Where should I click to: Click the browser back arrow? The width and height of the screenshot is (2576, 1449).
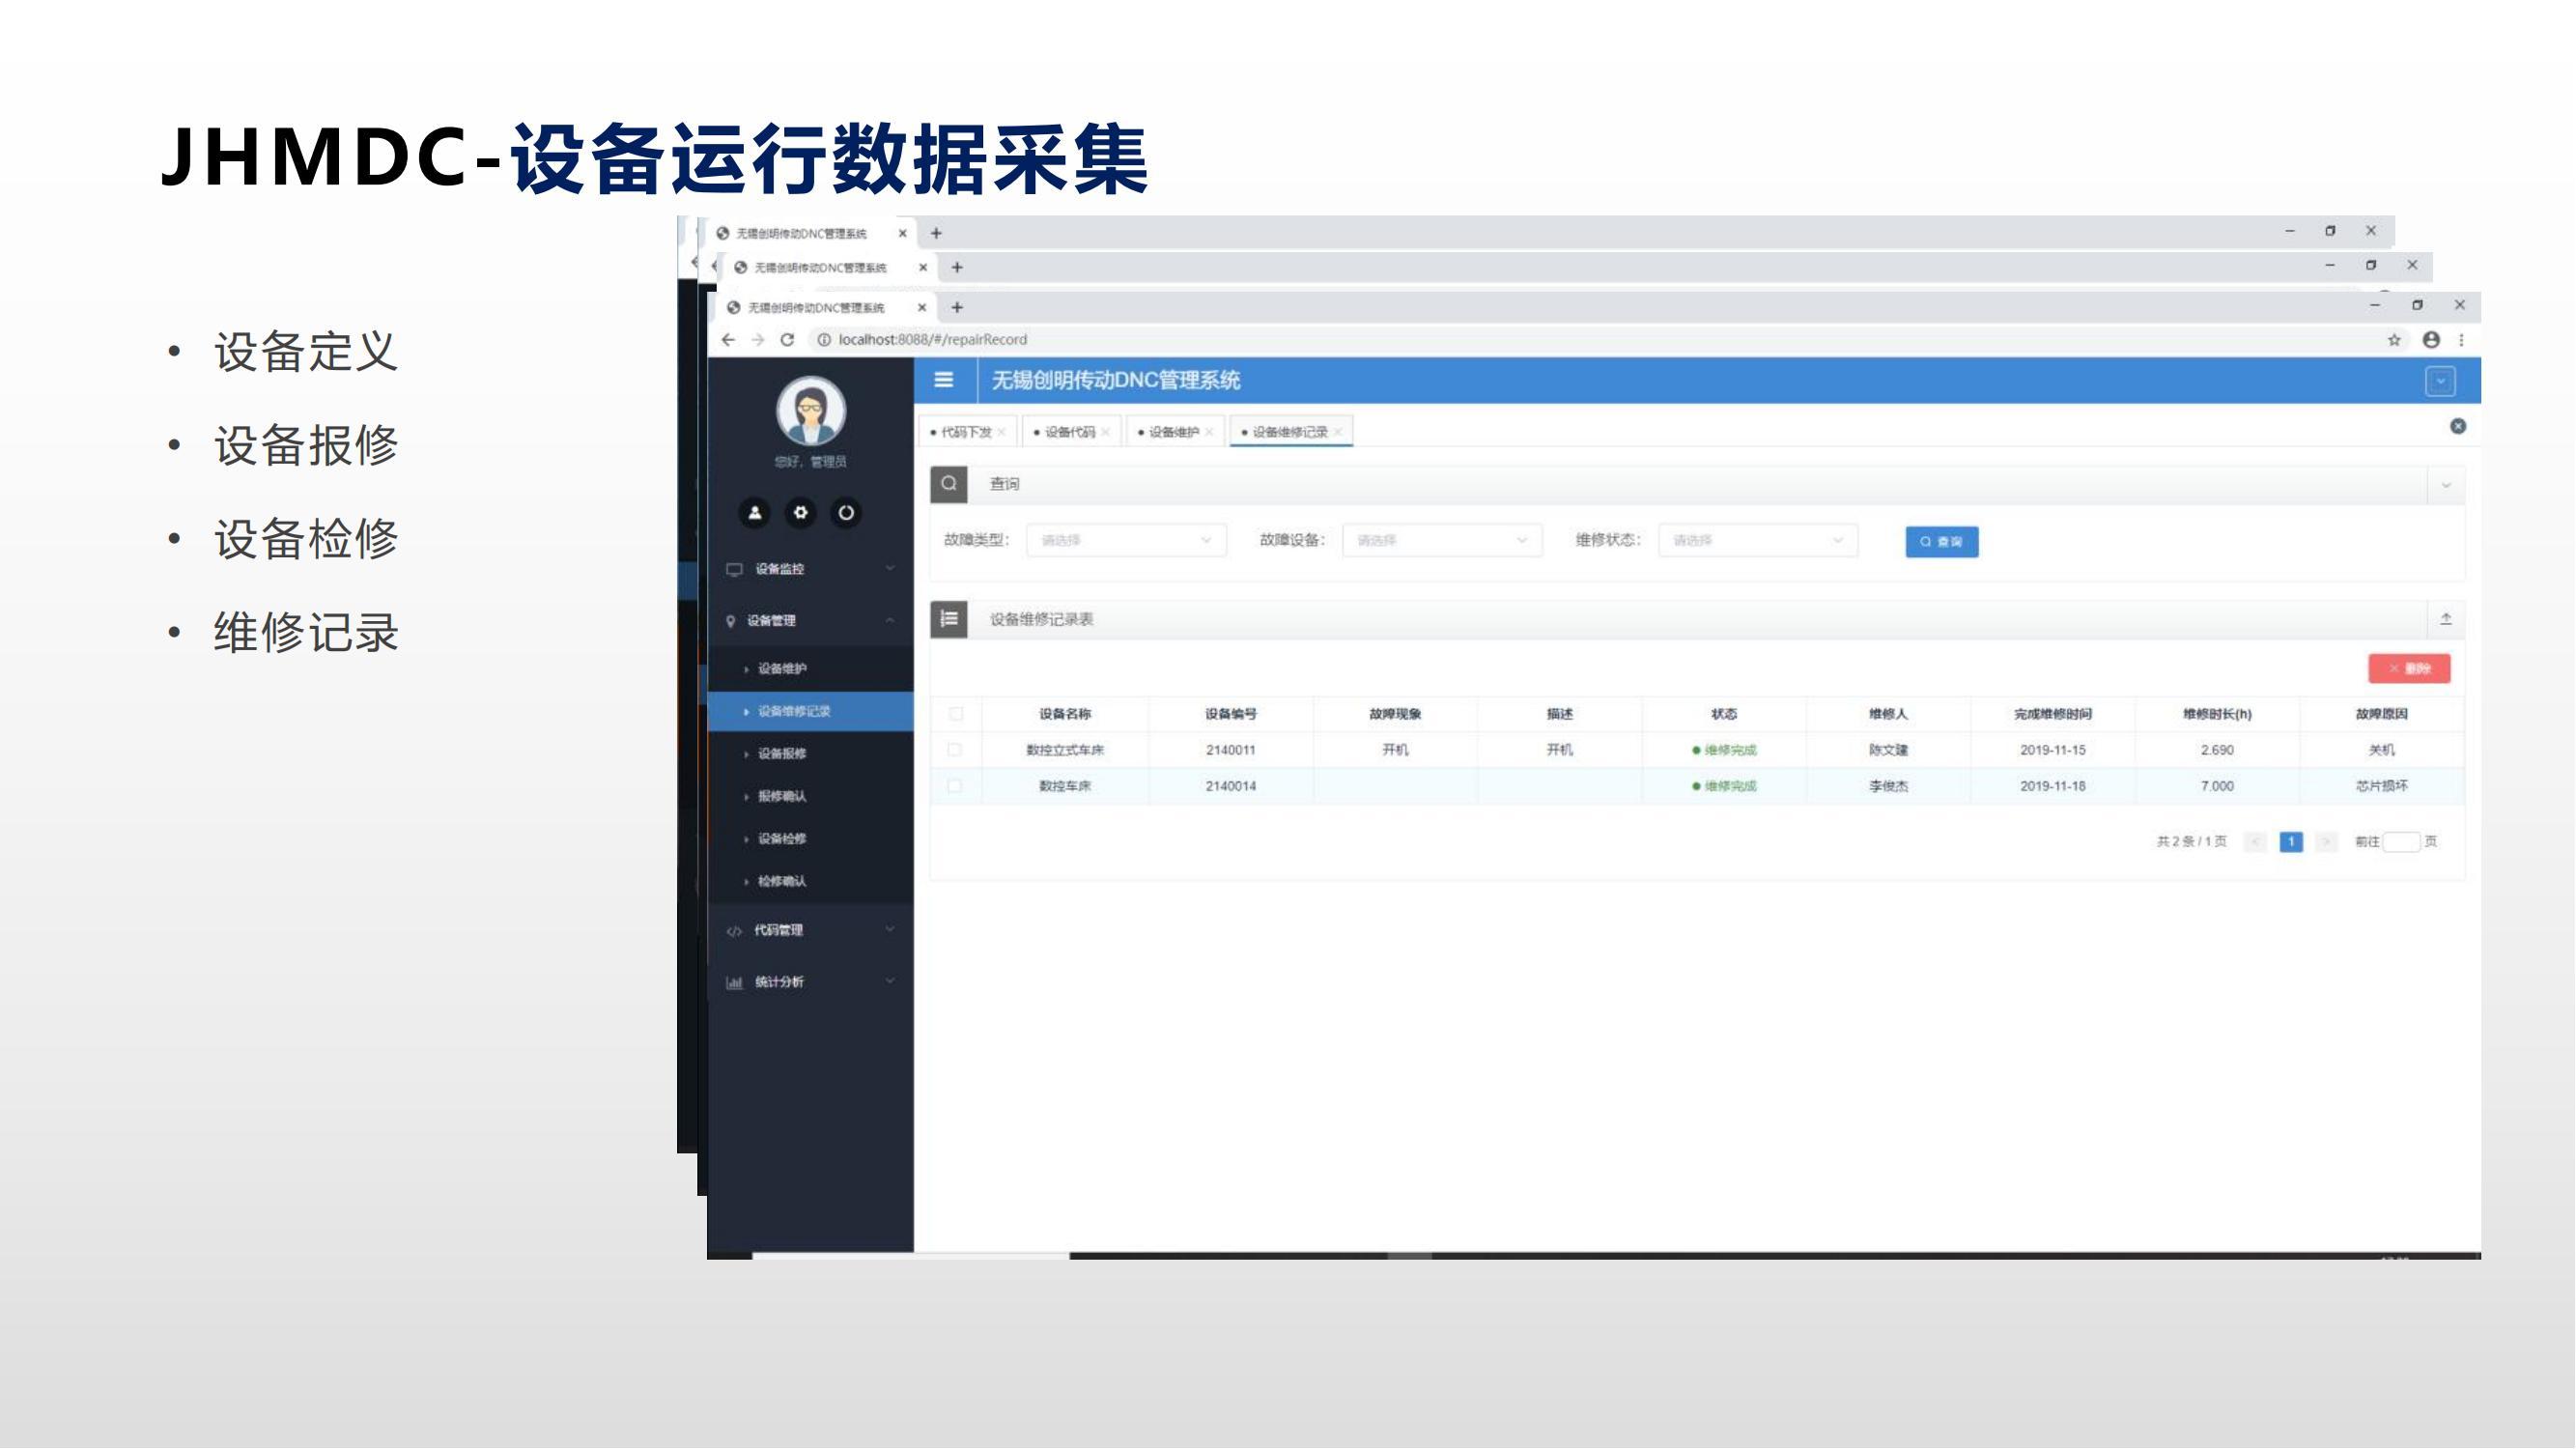[728, 340]
